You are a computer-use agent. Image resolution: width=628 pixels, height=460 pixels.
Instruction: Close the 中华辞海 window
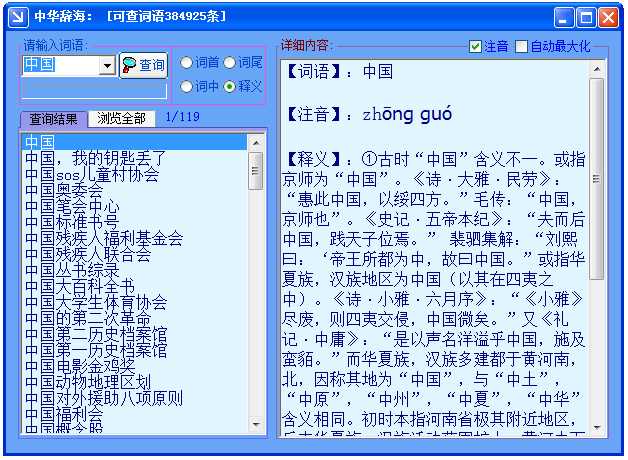pos(609,18)
